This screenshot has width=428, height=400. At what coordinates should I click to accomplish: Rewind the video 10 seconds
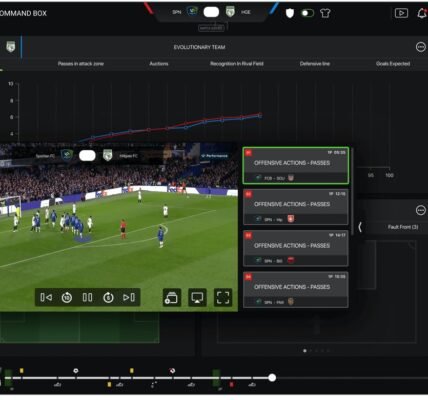click(x=67, y=297)
